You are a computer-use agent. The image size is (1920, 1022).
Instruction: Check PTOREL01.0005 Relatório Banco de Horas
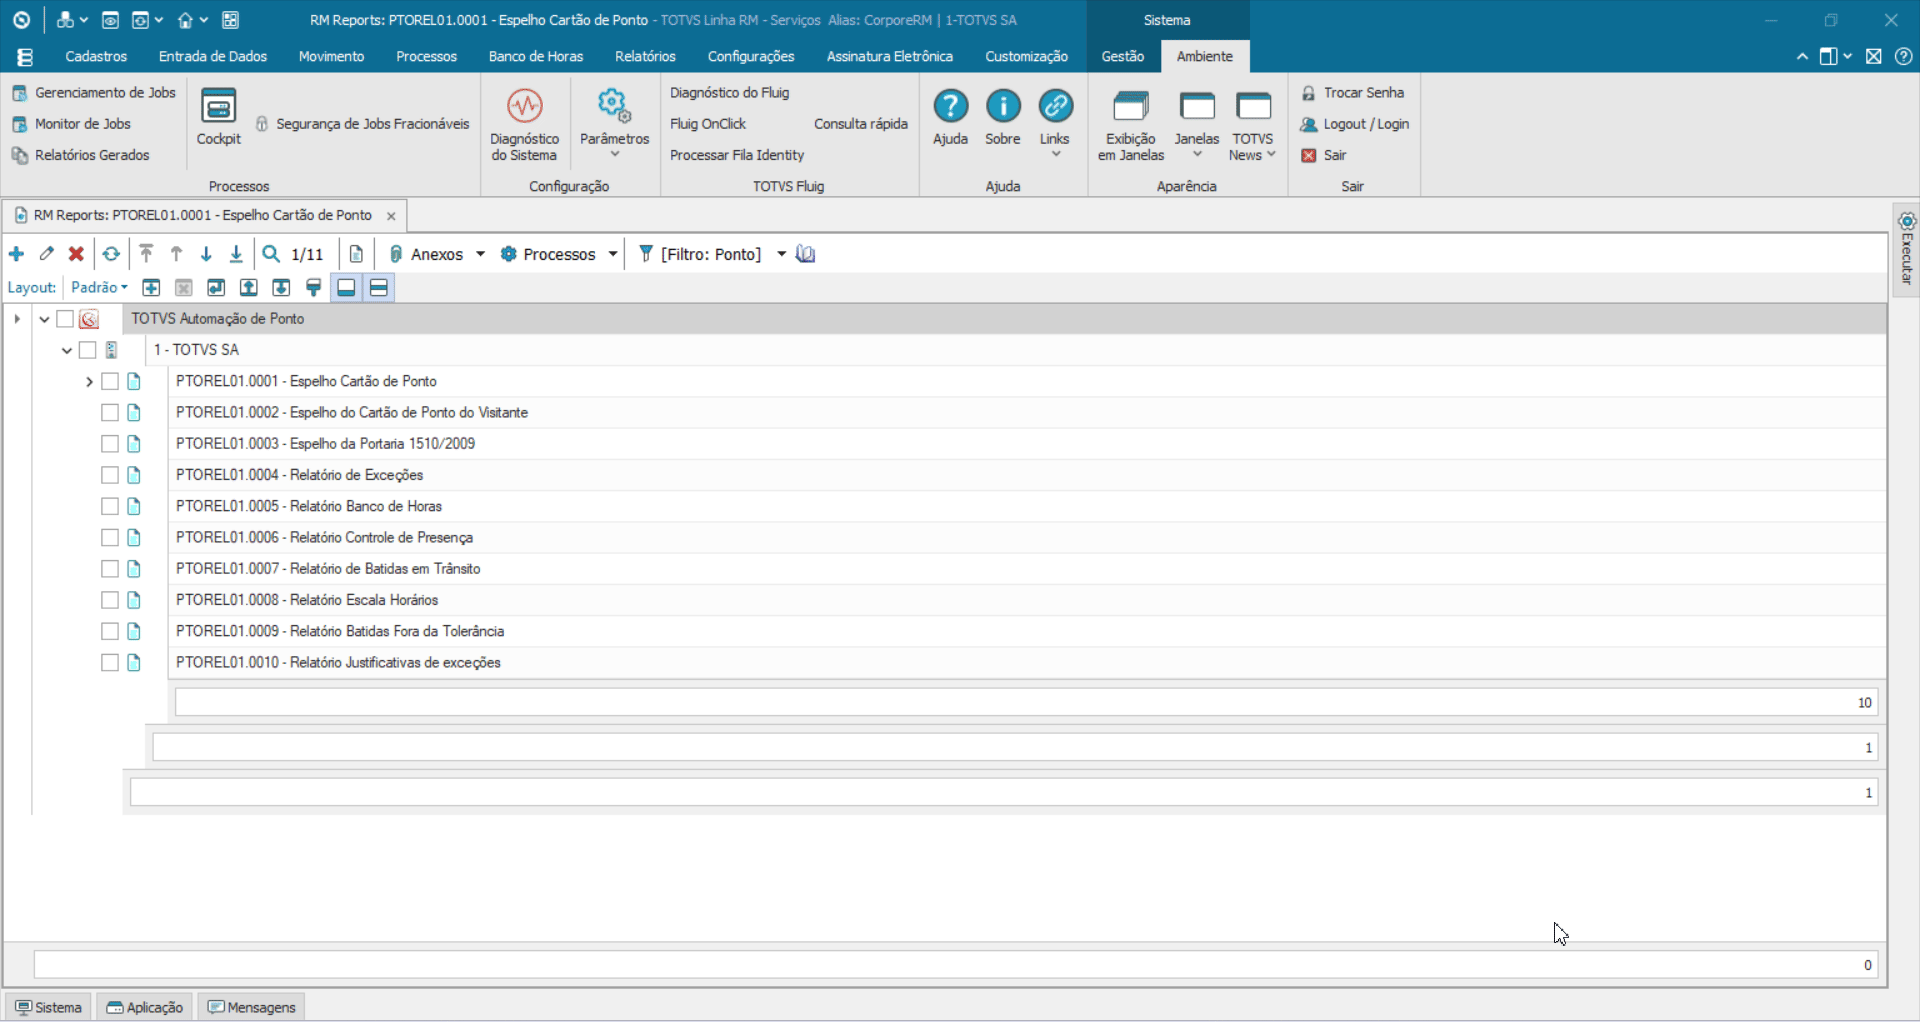click(110, 507)
